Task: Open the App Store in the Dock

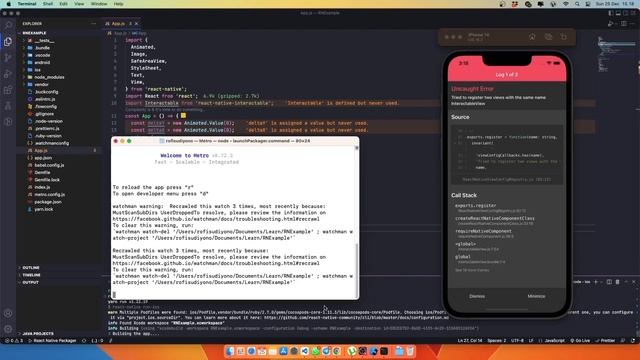Action: pos(283,351)
